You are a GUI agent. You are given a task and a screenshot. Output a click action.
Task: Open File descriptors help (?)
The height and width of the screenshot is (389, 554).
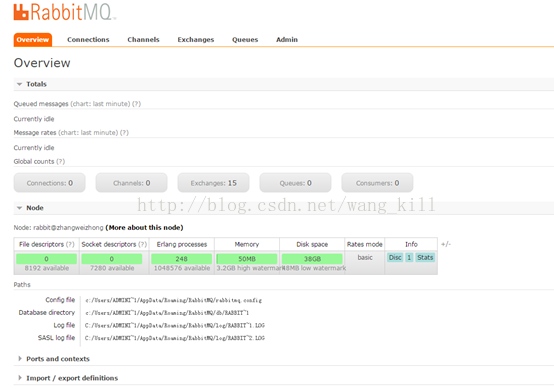tap(70, 244)
